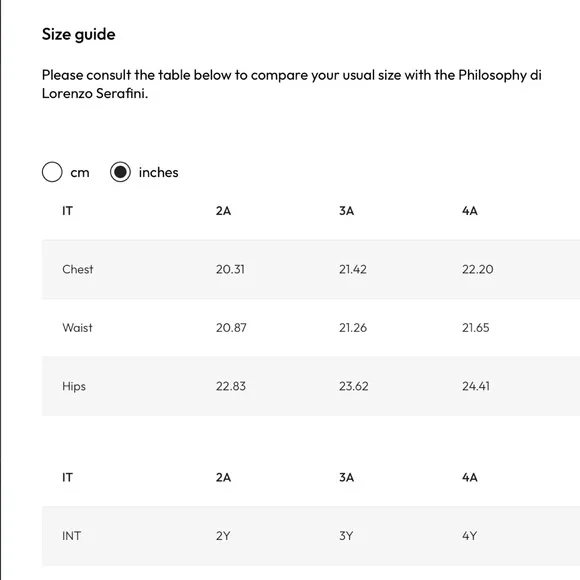The width and height of the screenshot is (580, 580).
Task: Click the Hips row label
Action: click(x=74, y=386)
